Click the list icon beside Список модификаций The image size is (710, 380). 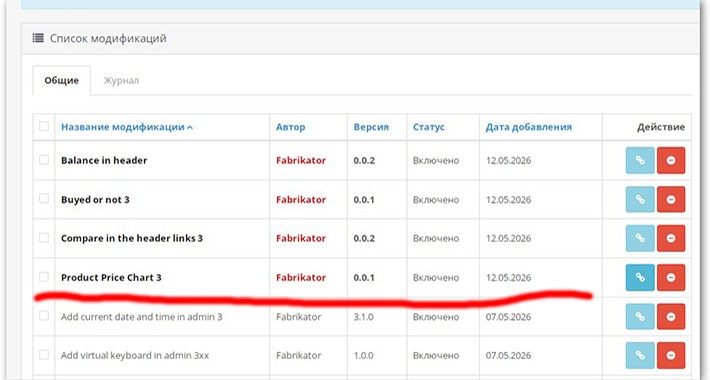click(x=38, y=38)
